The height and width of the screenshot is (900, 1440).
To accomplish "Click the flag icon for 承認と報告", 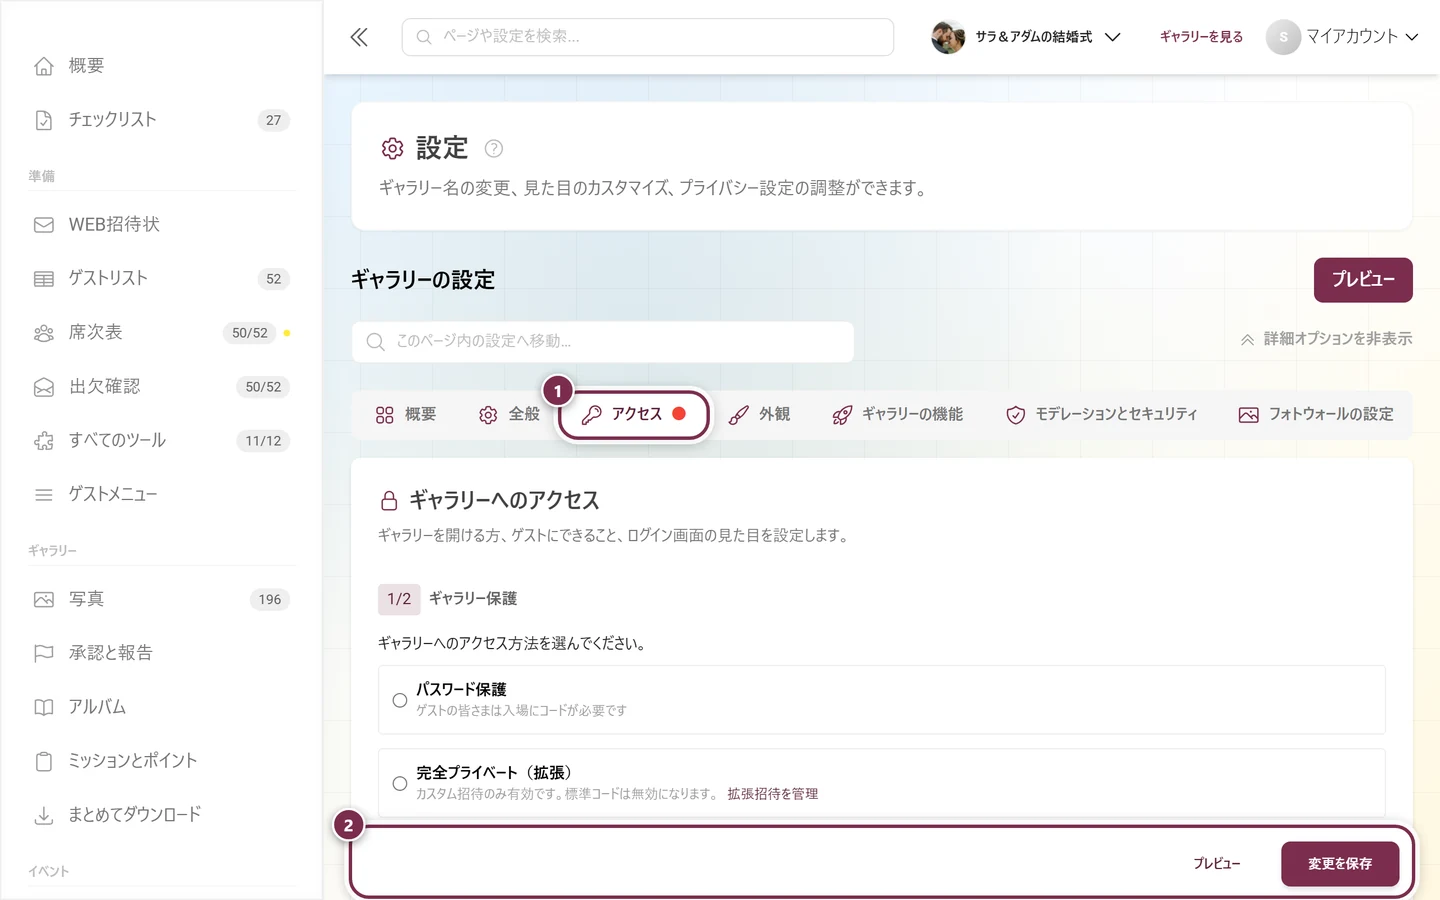I will 44,654.
